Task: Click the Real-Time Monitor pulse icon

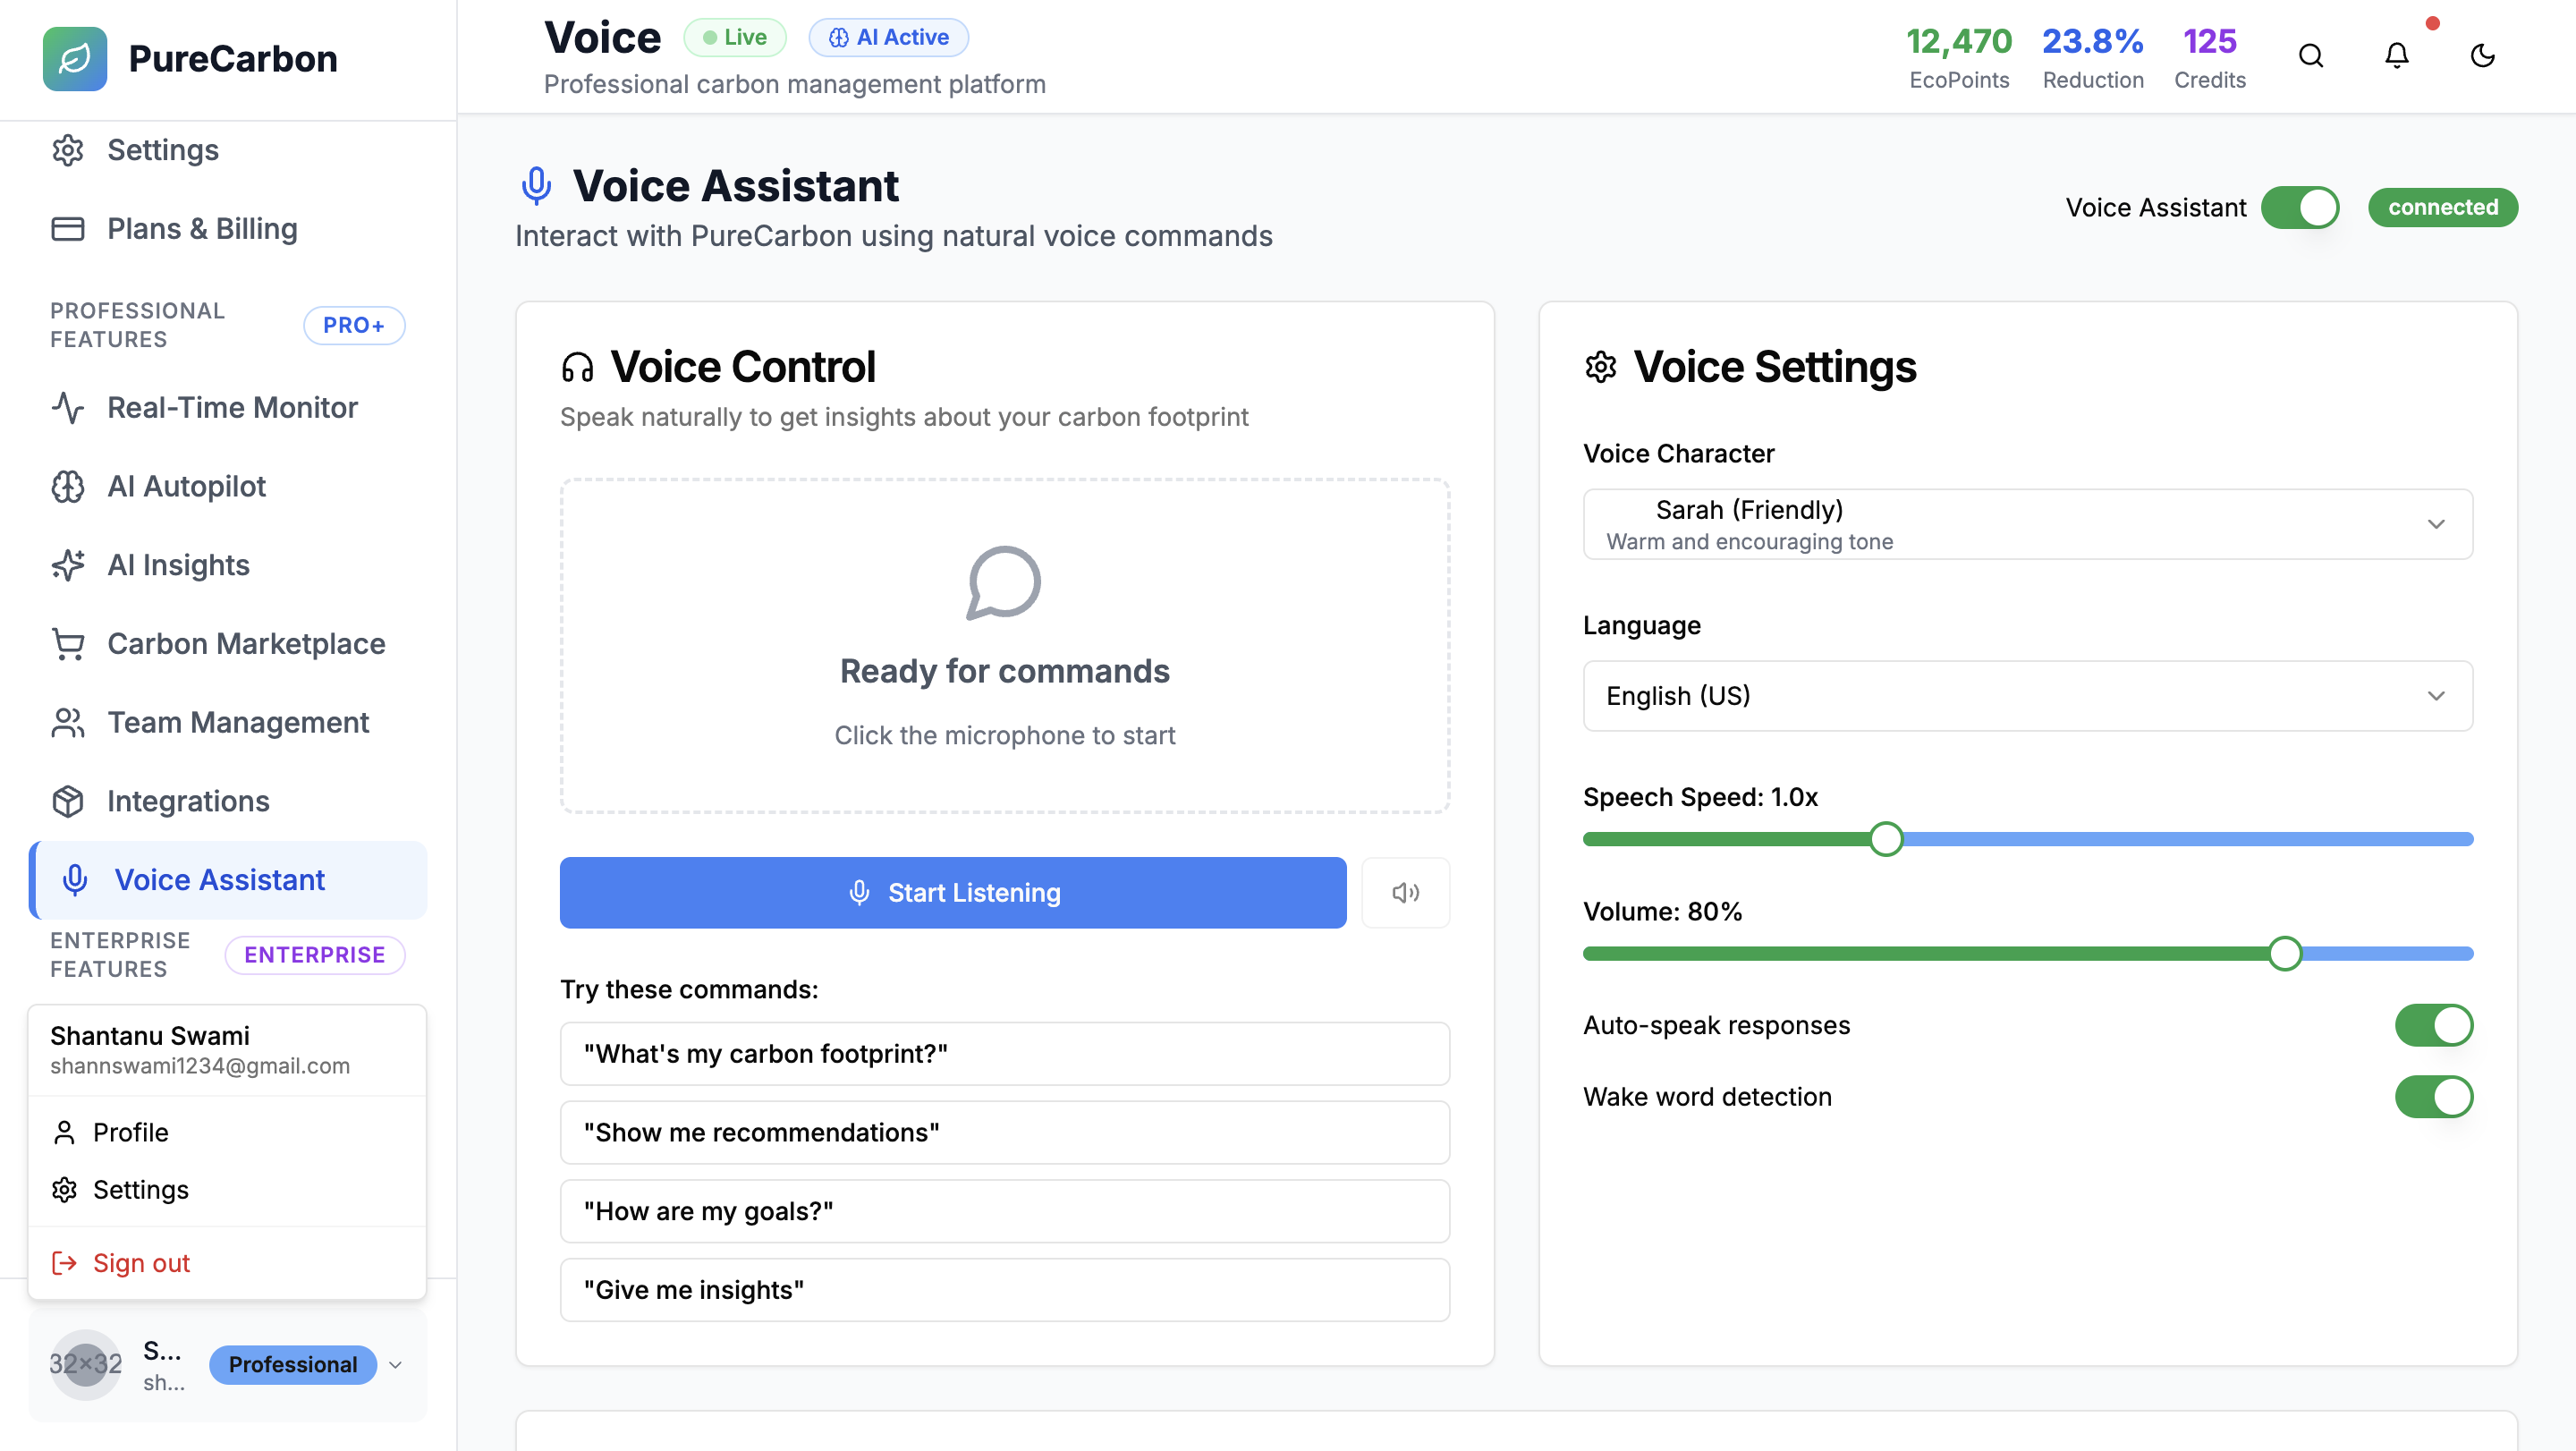Action: 68,407
